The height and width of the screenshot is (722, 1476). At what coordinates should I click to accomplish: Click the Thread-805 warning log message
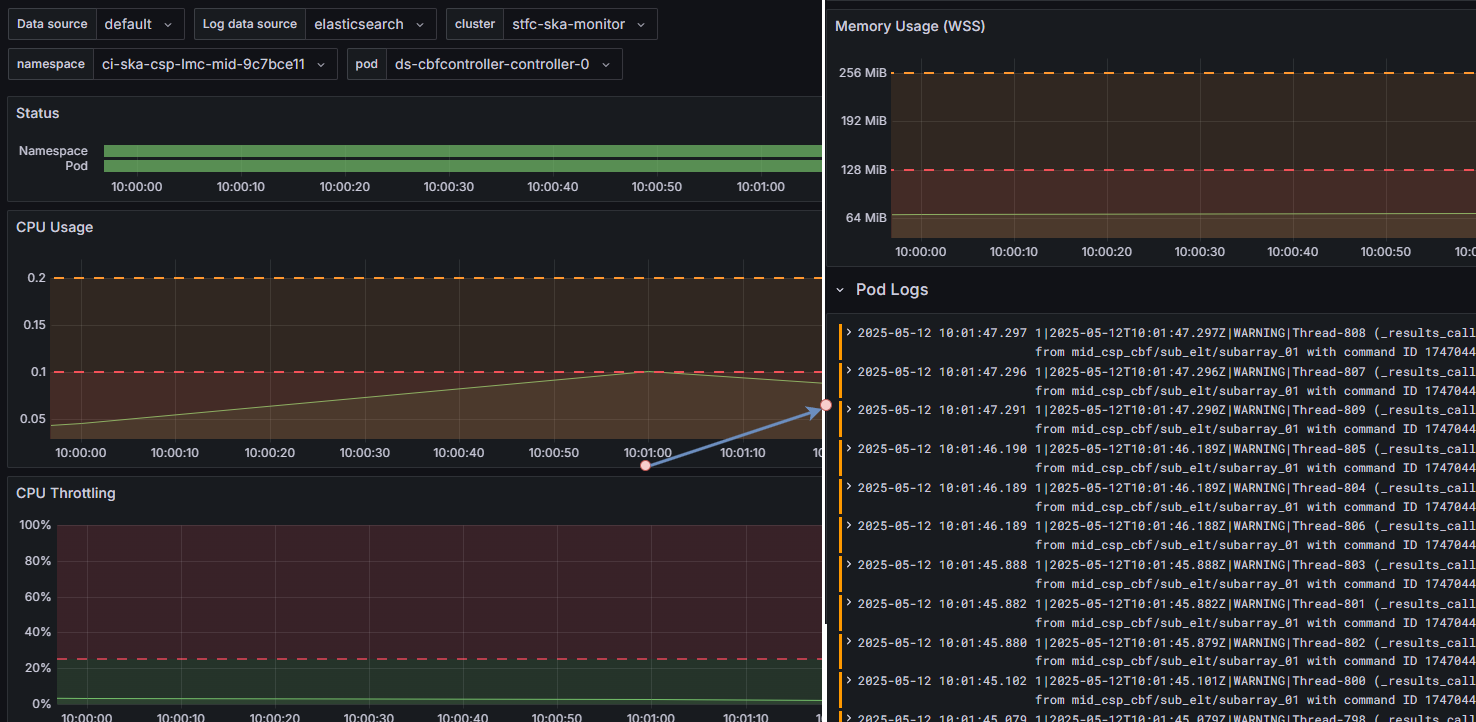pos(1255,458)
